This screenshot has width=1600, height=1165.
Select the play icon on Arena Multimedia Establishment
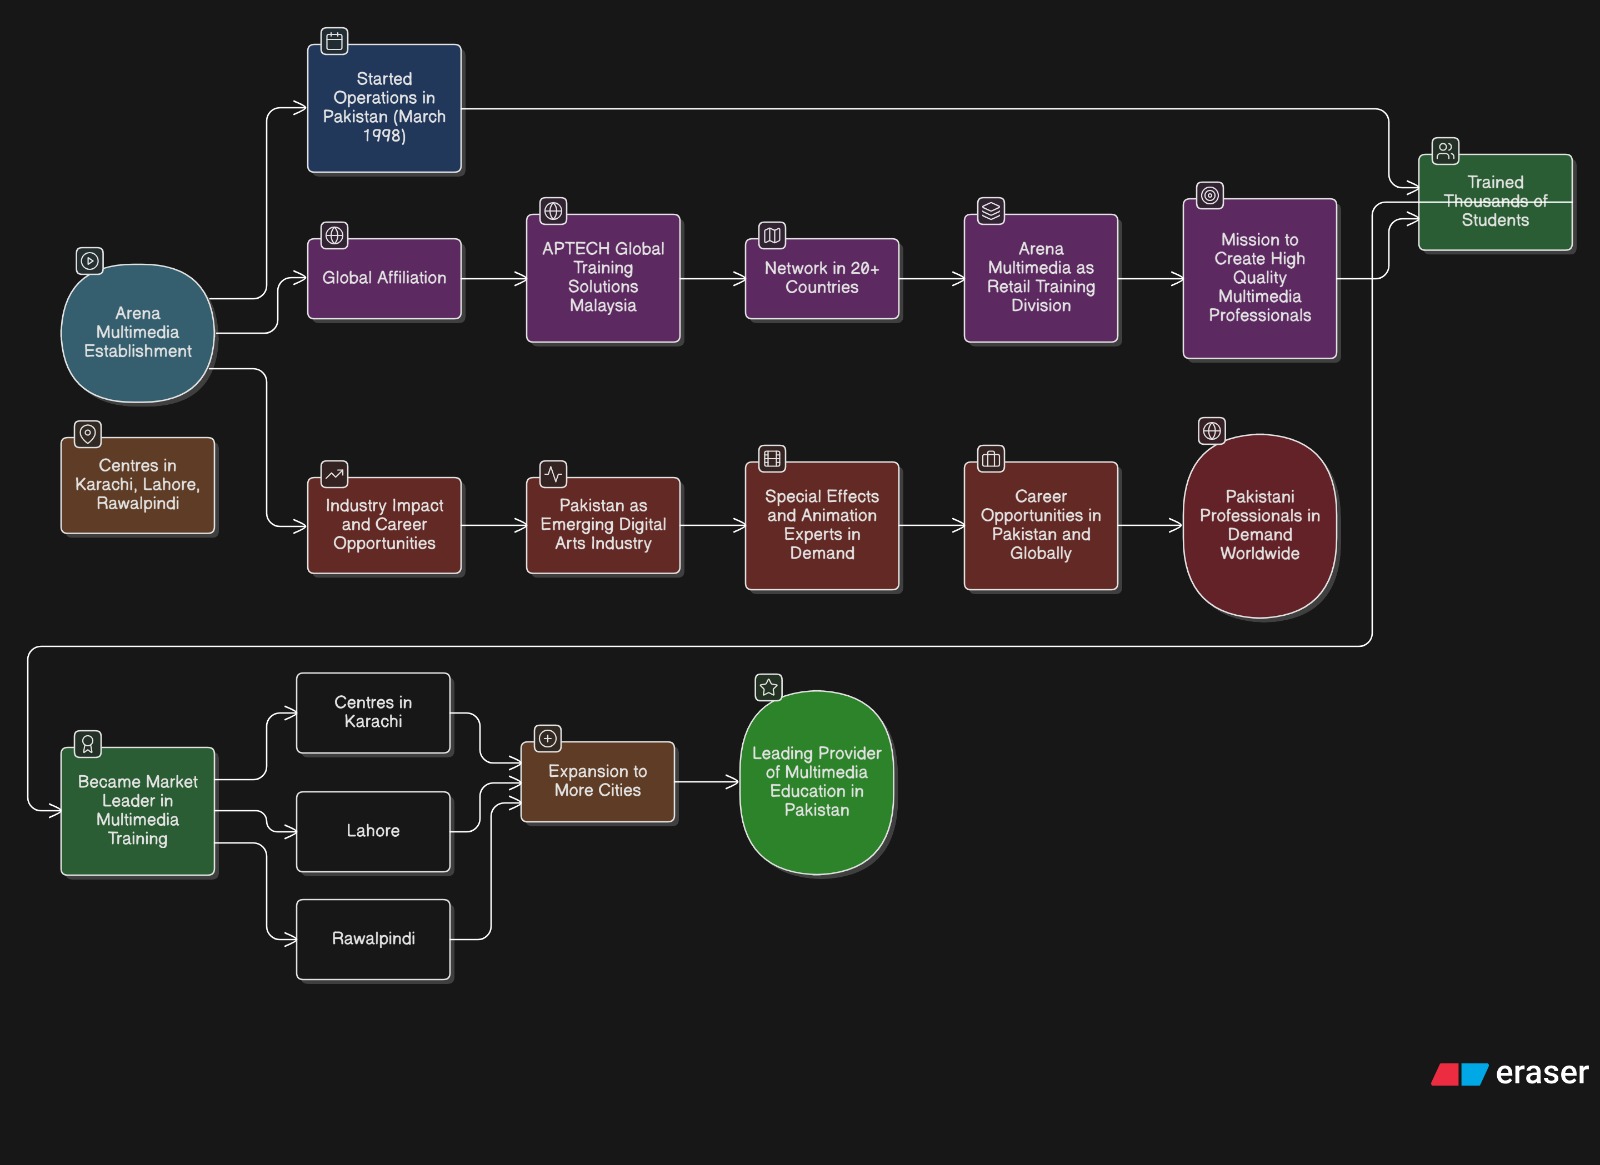(x=89, y=261)
